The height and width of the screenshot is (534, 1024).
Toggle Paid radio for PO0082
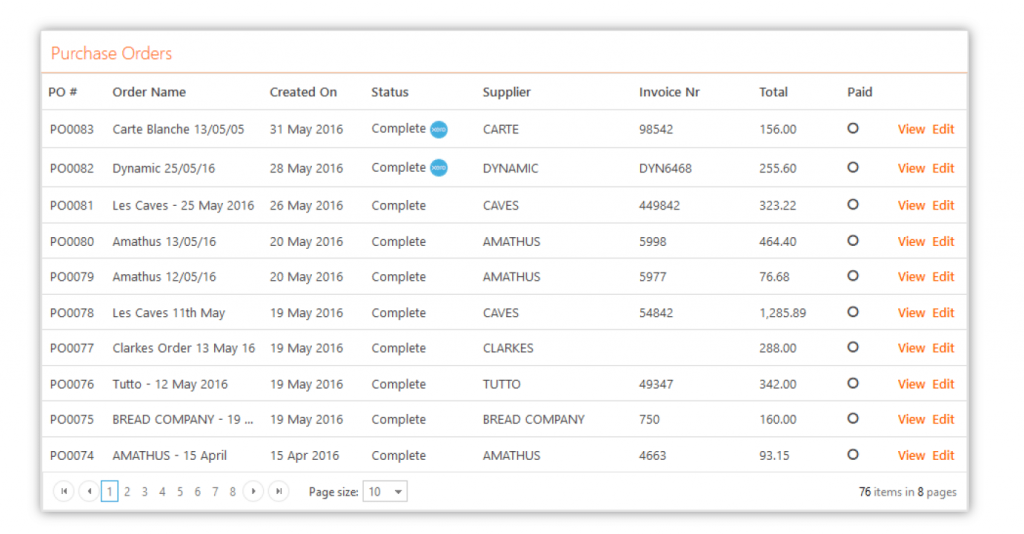853,168
